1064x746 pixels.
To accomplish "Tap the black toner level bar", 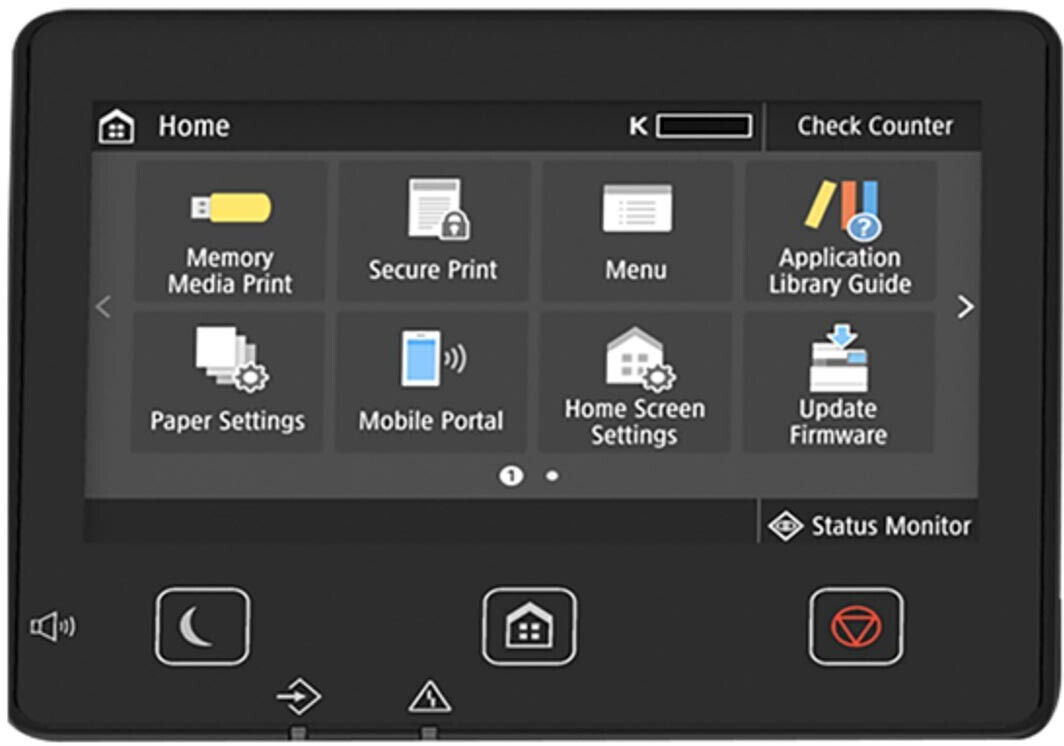I will coord(704,126).
